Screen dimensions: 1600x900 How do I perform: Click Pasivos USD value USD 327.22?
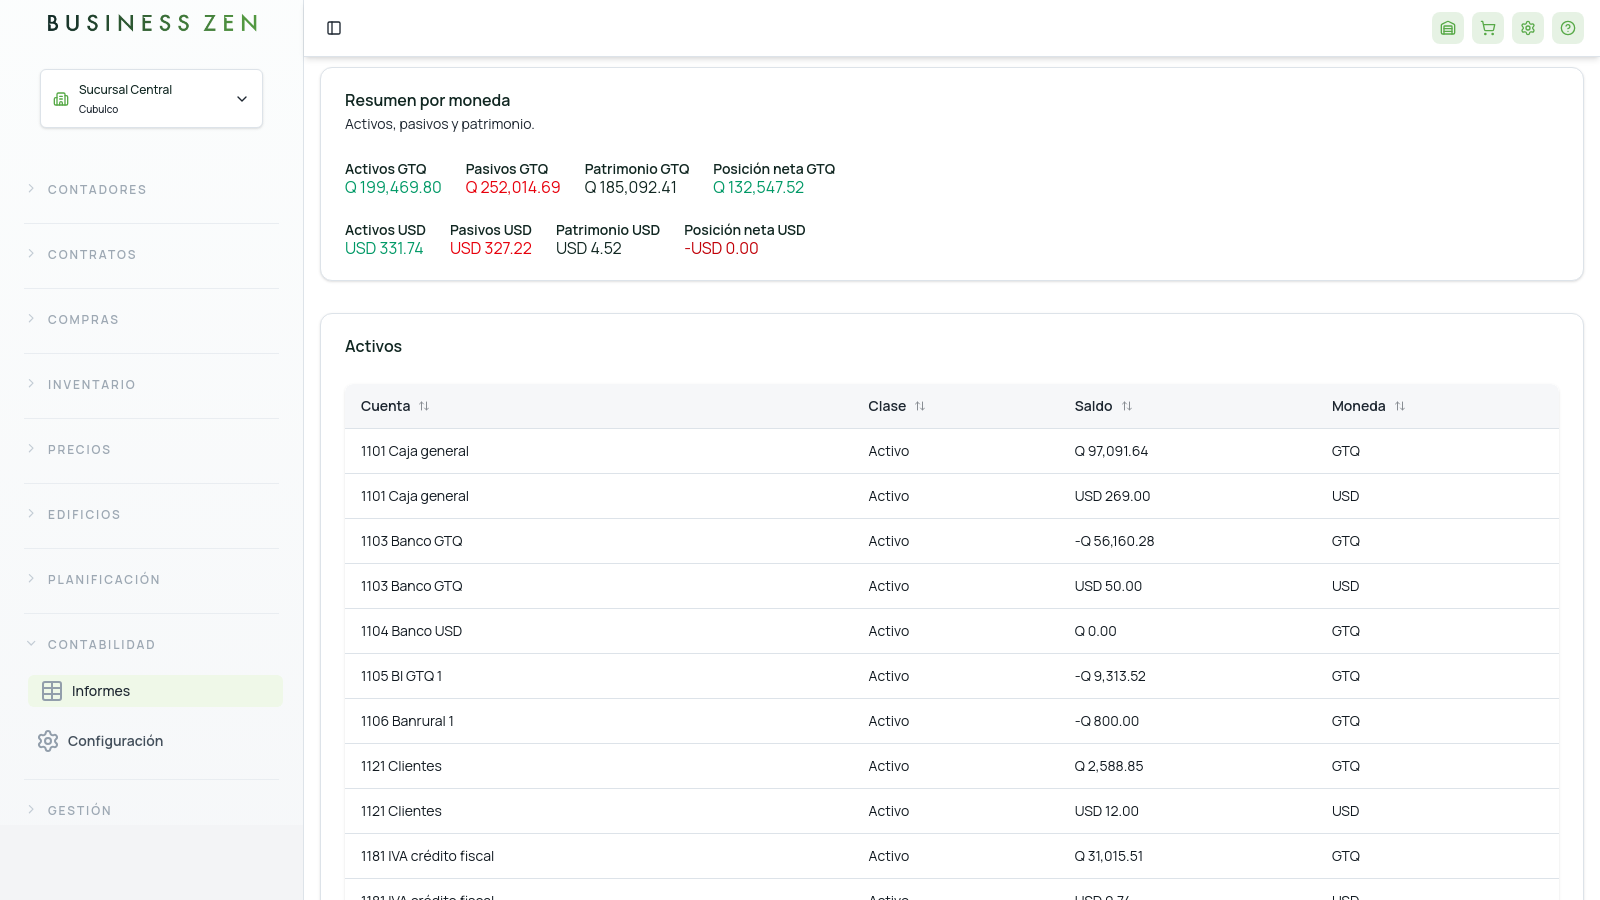pos(491,248)
